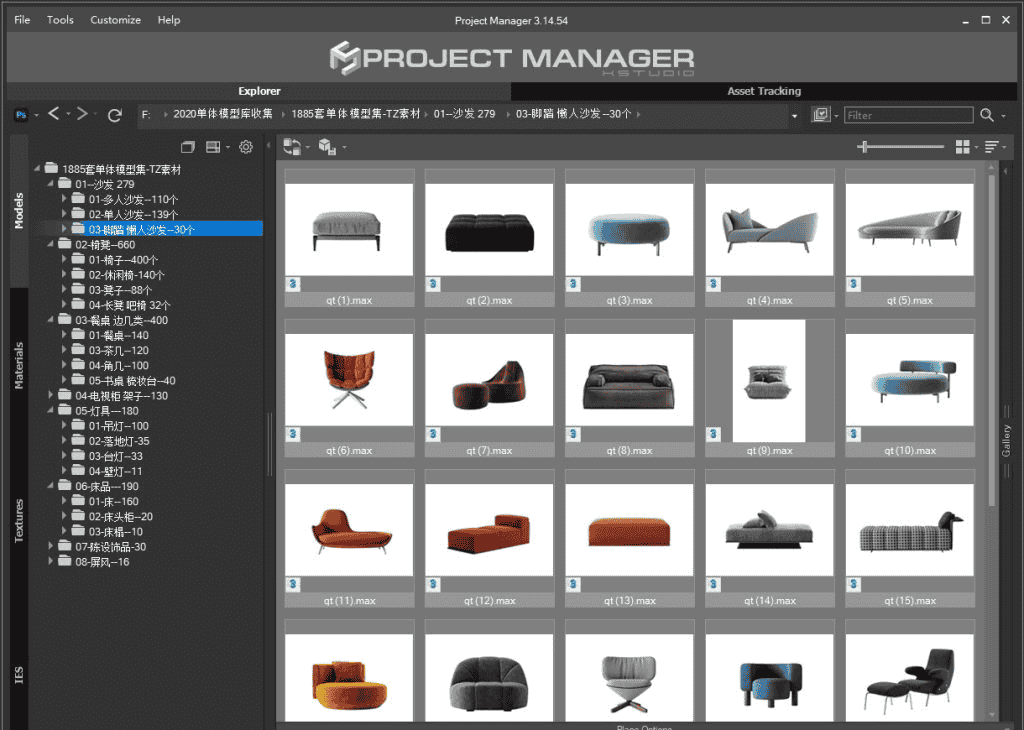Collapse the 02-椅凳--660 folder
This screenshot has width=1024, height=730.
(51, 245)
